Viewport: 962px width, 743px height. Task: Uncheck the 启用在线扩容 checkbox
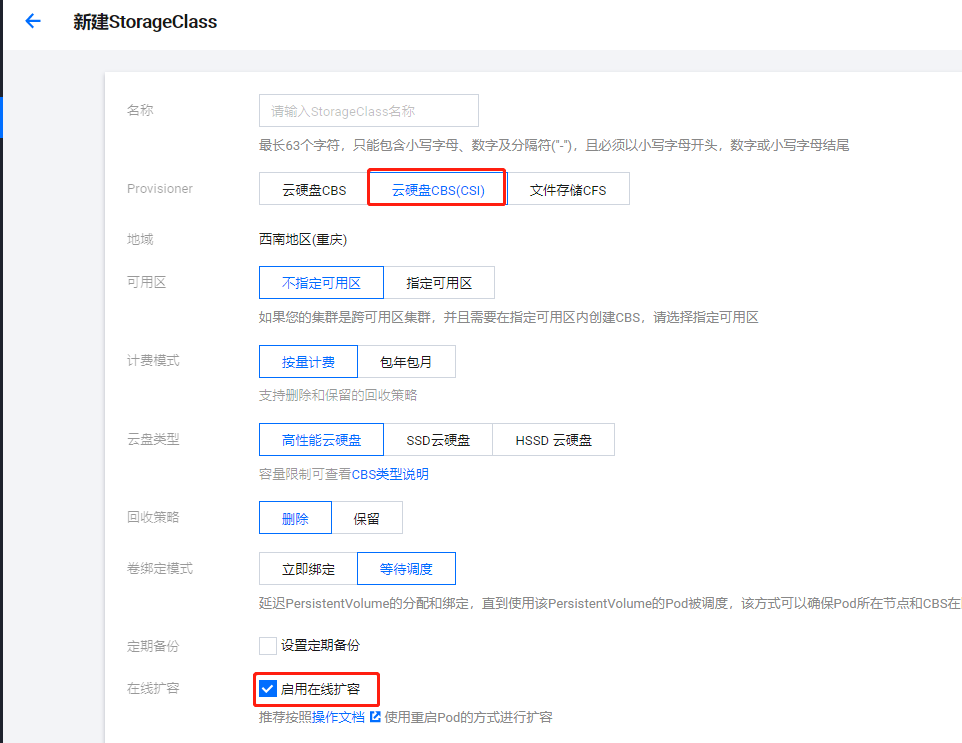coord(267,689)
